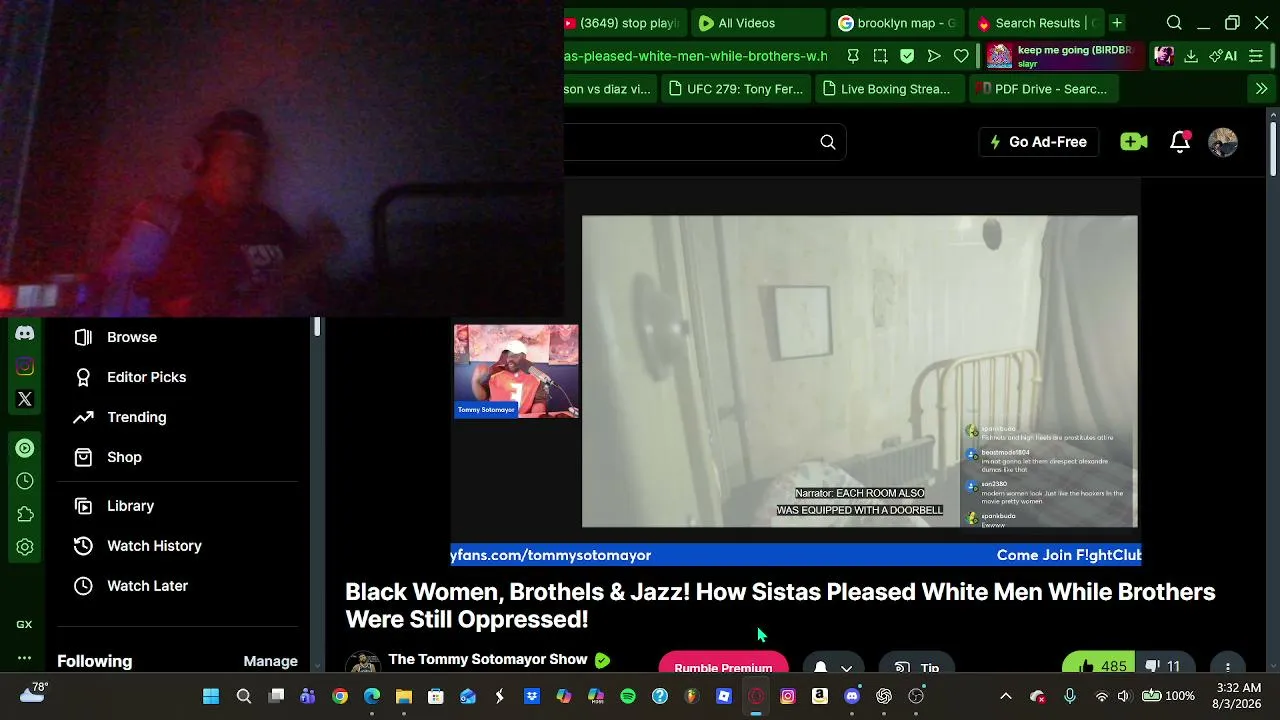
Task: Click the Rumble search input field
Action: coord(688,142)
